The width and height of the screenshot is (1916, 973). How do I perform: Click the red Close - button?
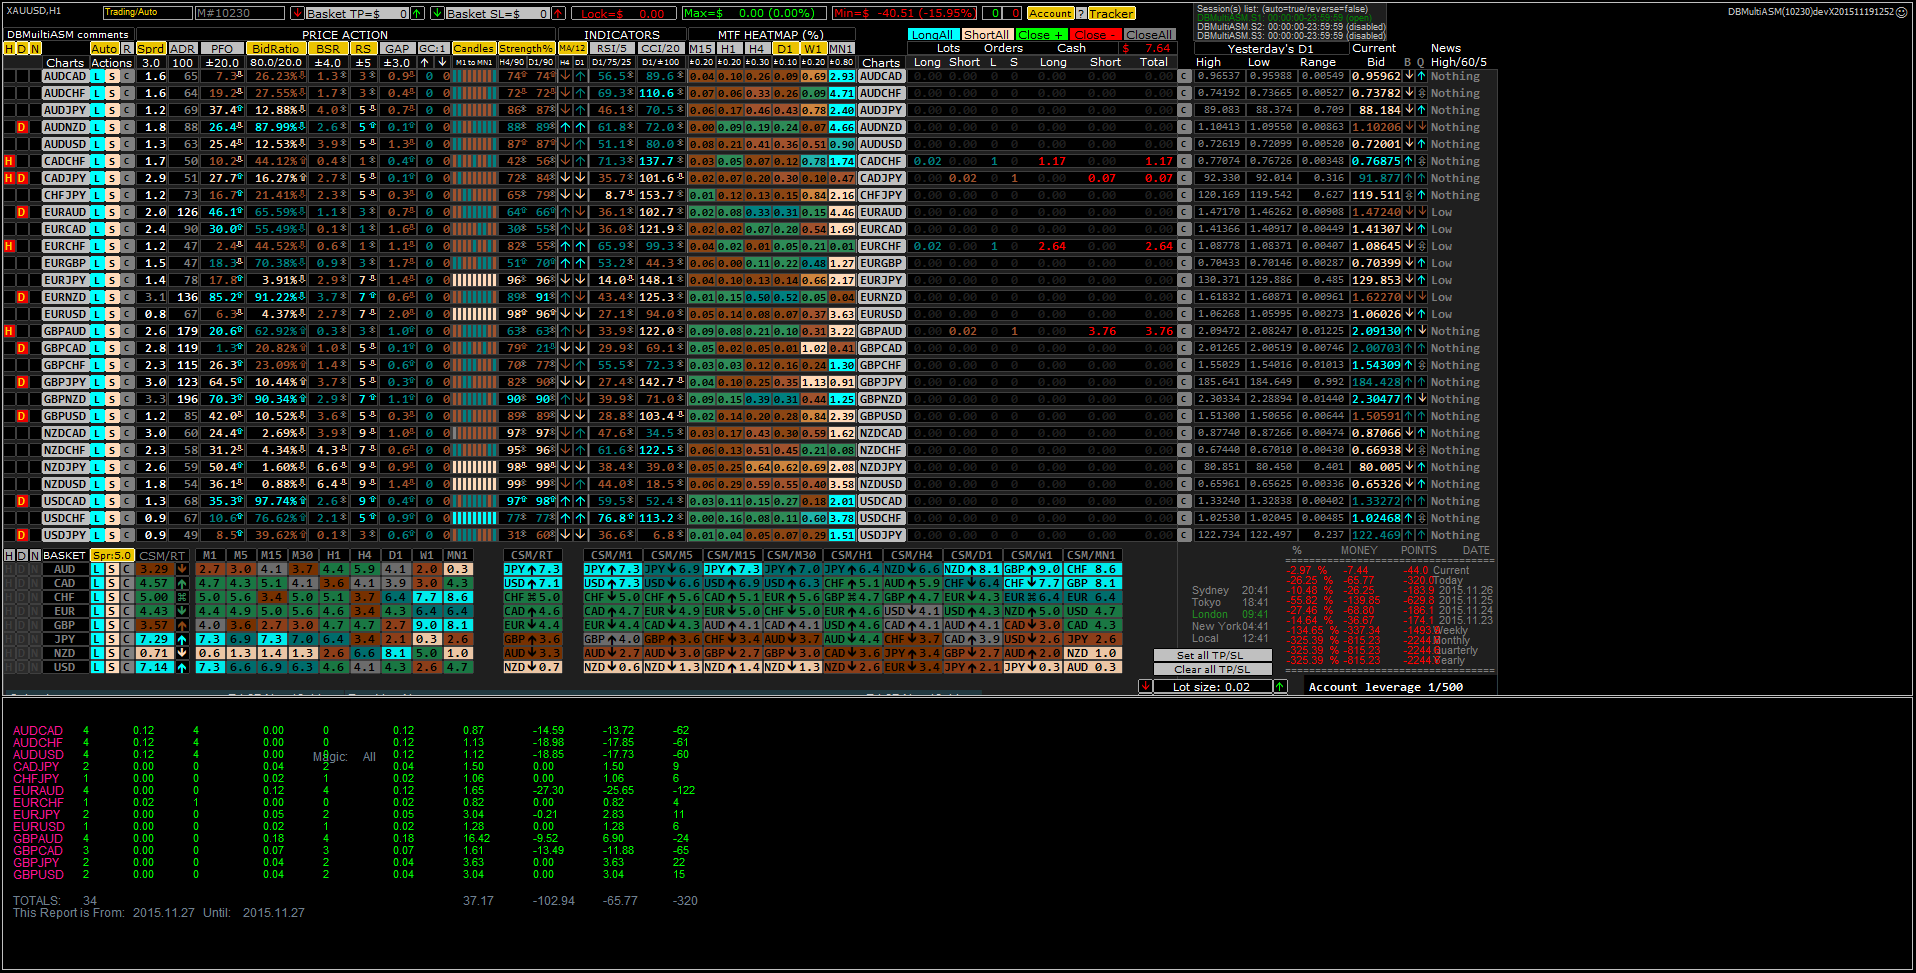coord(1095,34)
